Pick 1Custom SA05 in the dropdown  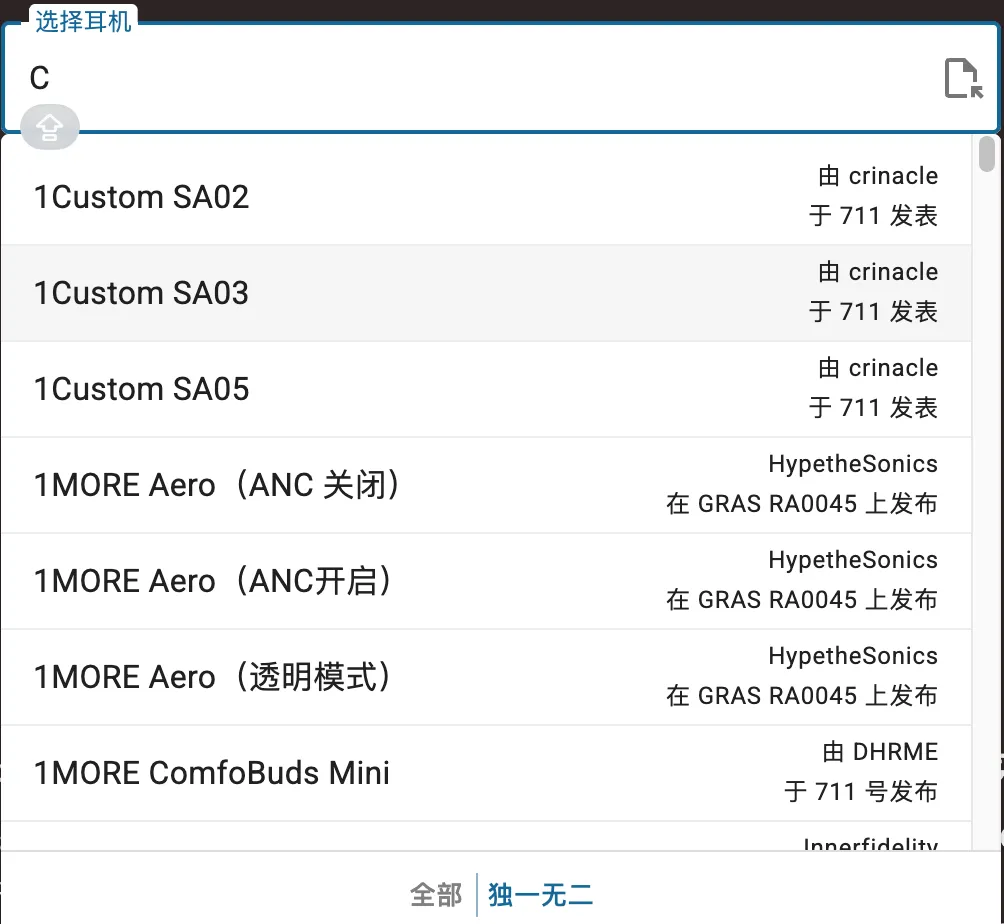point(141,389)
